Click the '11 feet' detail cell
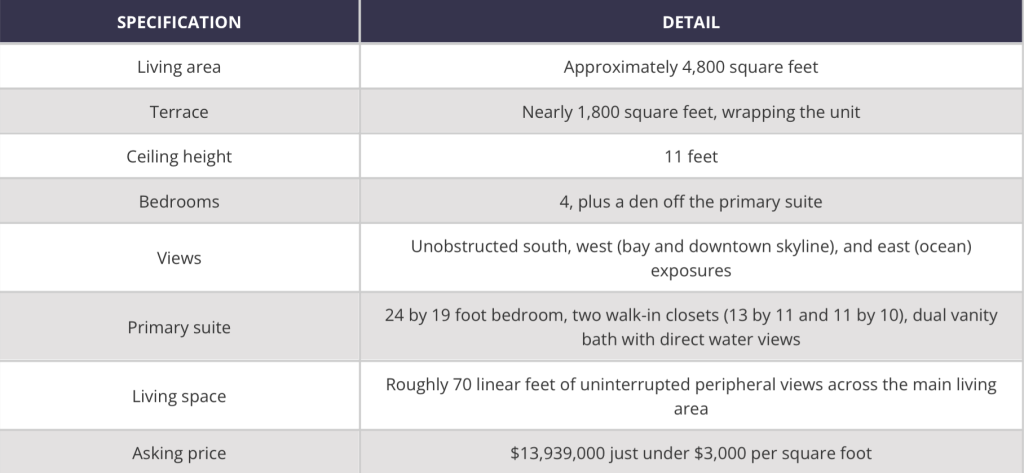This screenshot has height=473, width=1024. [691, 157]
